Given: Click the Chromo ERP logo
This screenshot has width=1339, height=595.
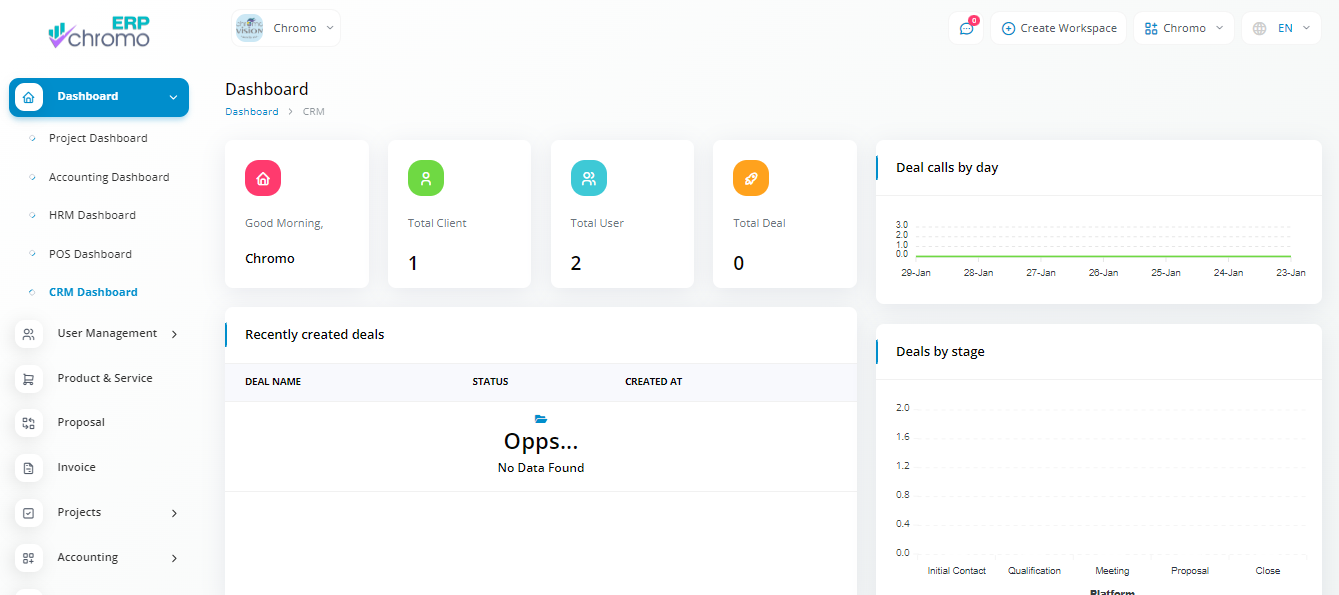Looking at the screenshot, I should click(99, 33).
